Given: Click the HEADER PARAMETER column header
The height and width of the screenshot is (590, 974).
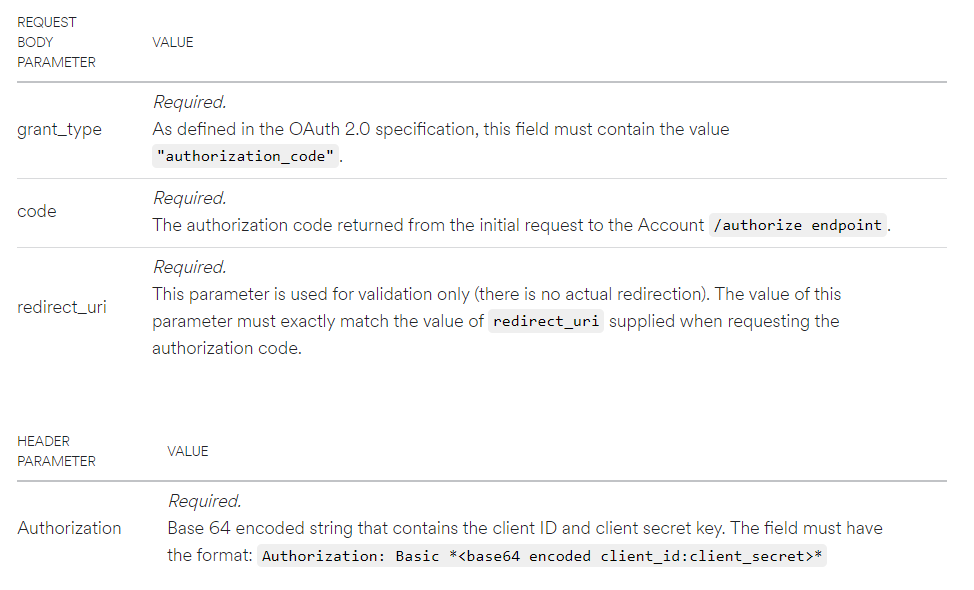Looking at the screenshot, I should point(56,451).
